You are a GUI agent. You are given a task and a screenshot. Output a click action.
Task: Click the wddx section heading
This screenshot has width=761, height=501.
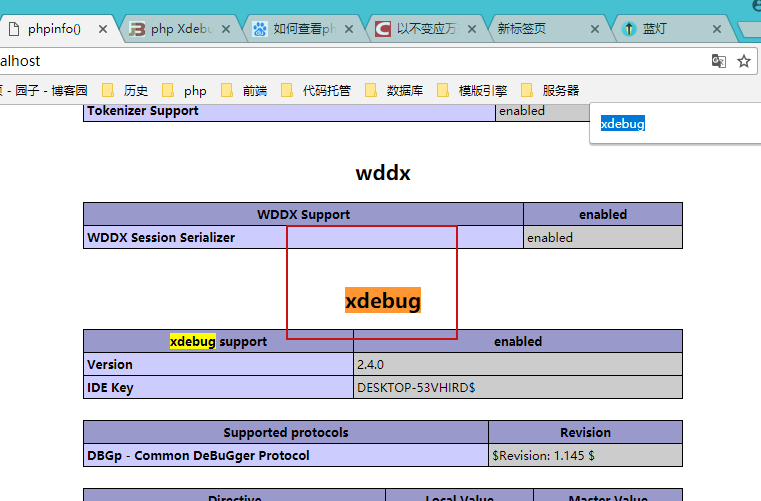tap(383, 173)
